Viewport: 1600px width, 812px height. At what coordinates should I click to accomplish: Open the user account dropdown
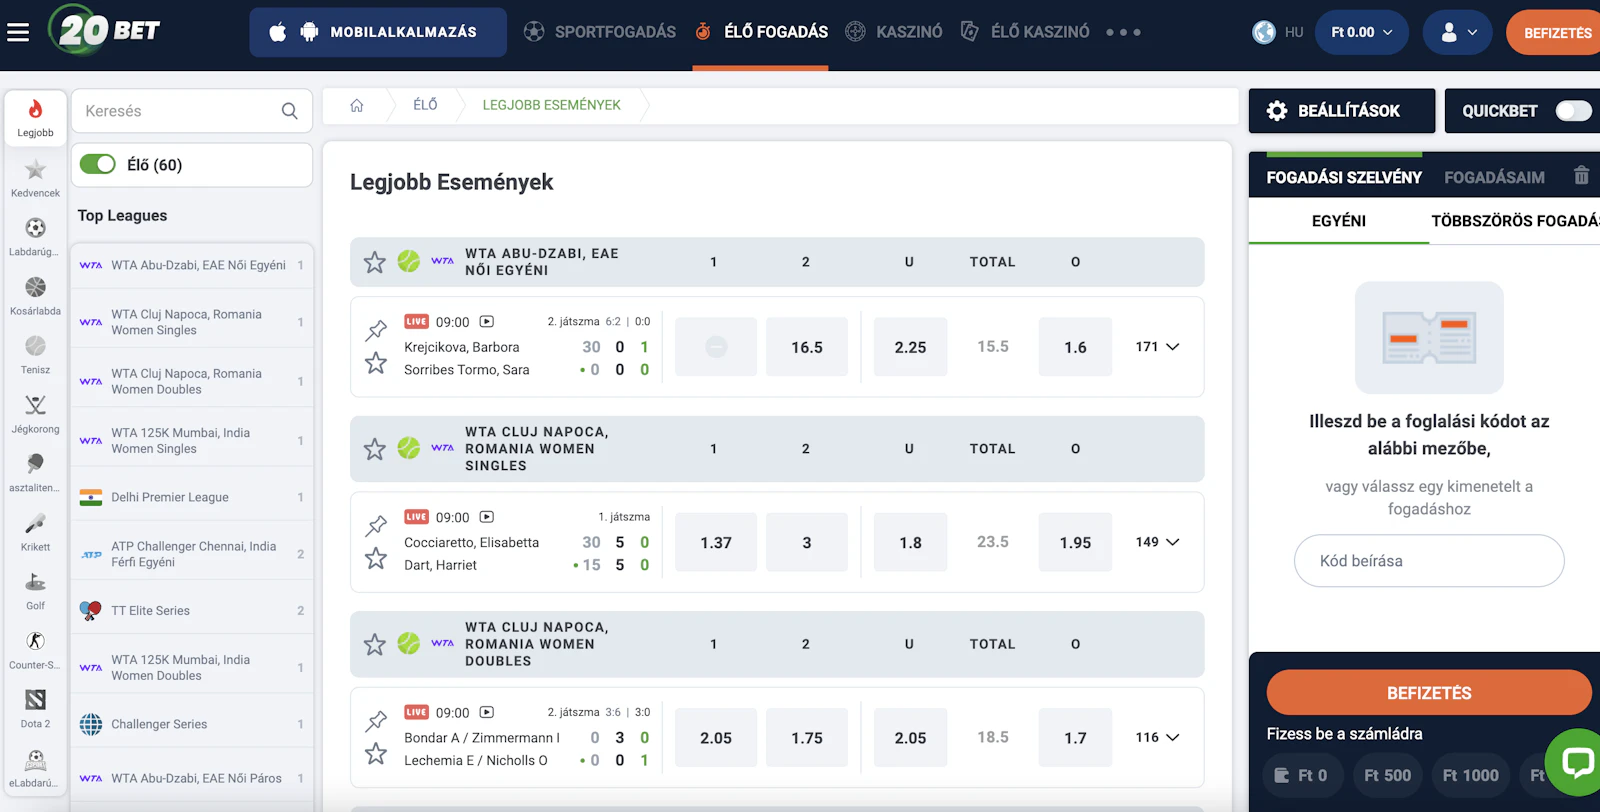(x=1459, y=32)
